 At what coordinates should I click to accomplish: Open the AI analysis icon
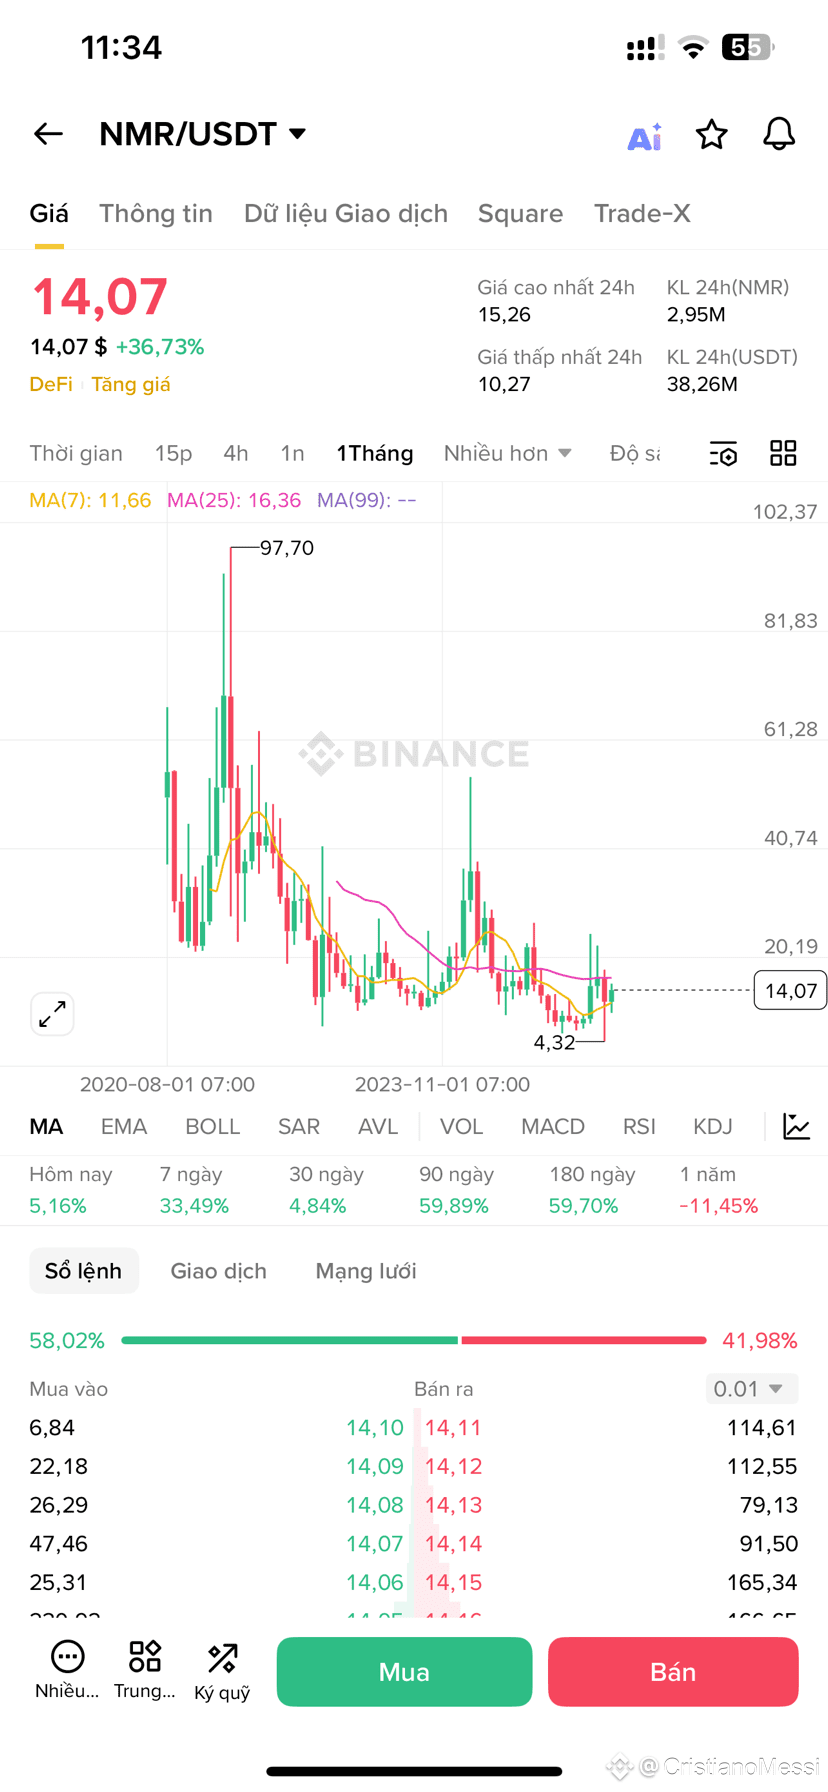[644, 136]
